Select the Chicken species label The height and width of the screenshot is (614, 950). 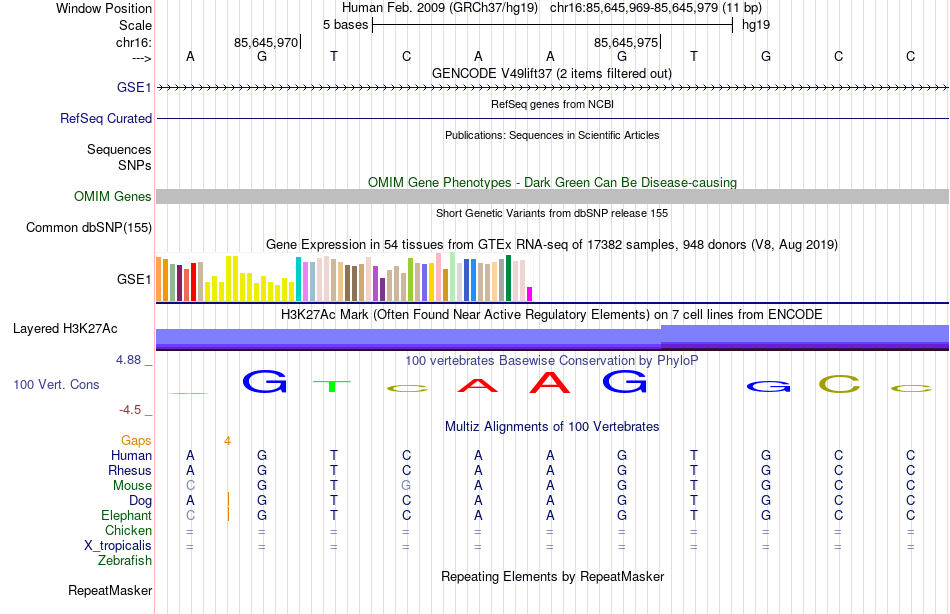coord(128,531)
